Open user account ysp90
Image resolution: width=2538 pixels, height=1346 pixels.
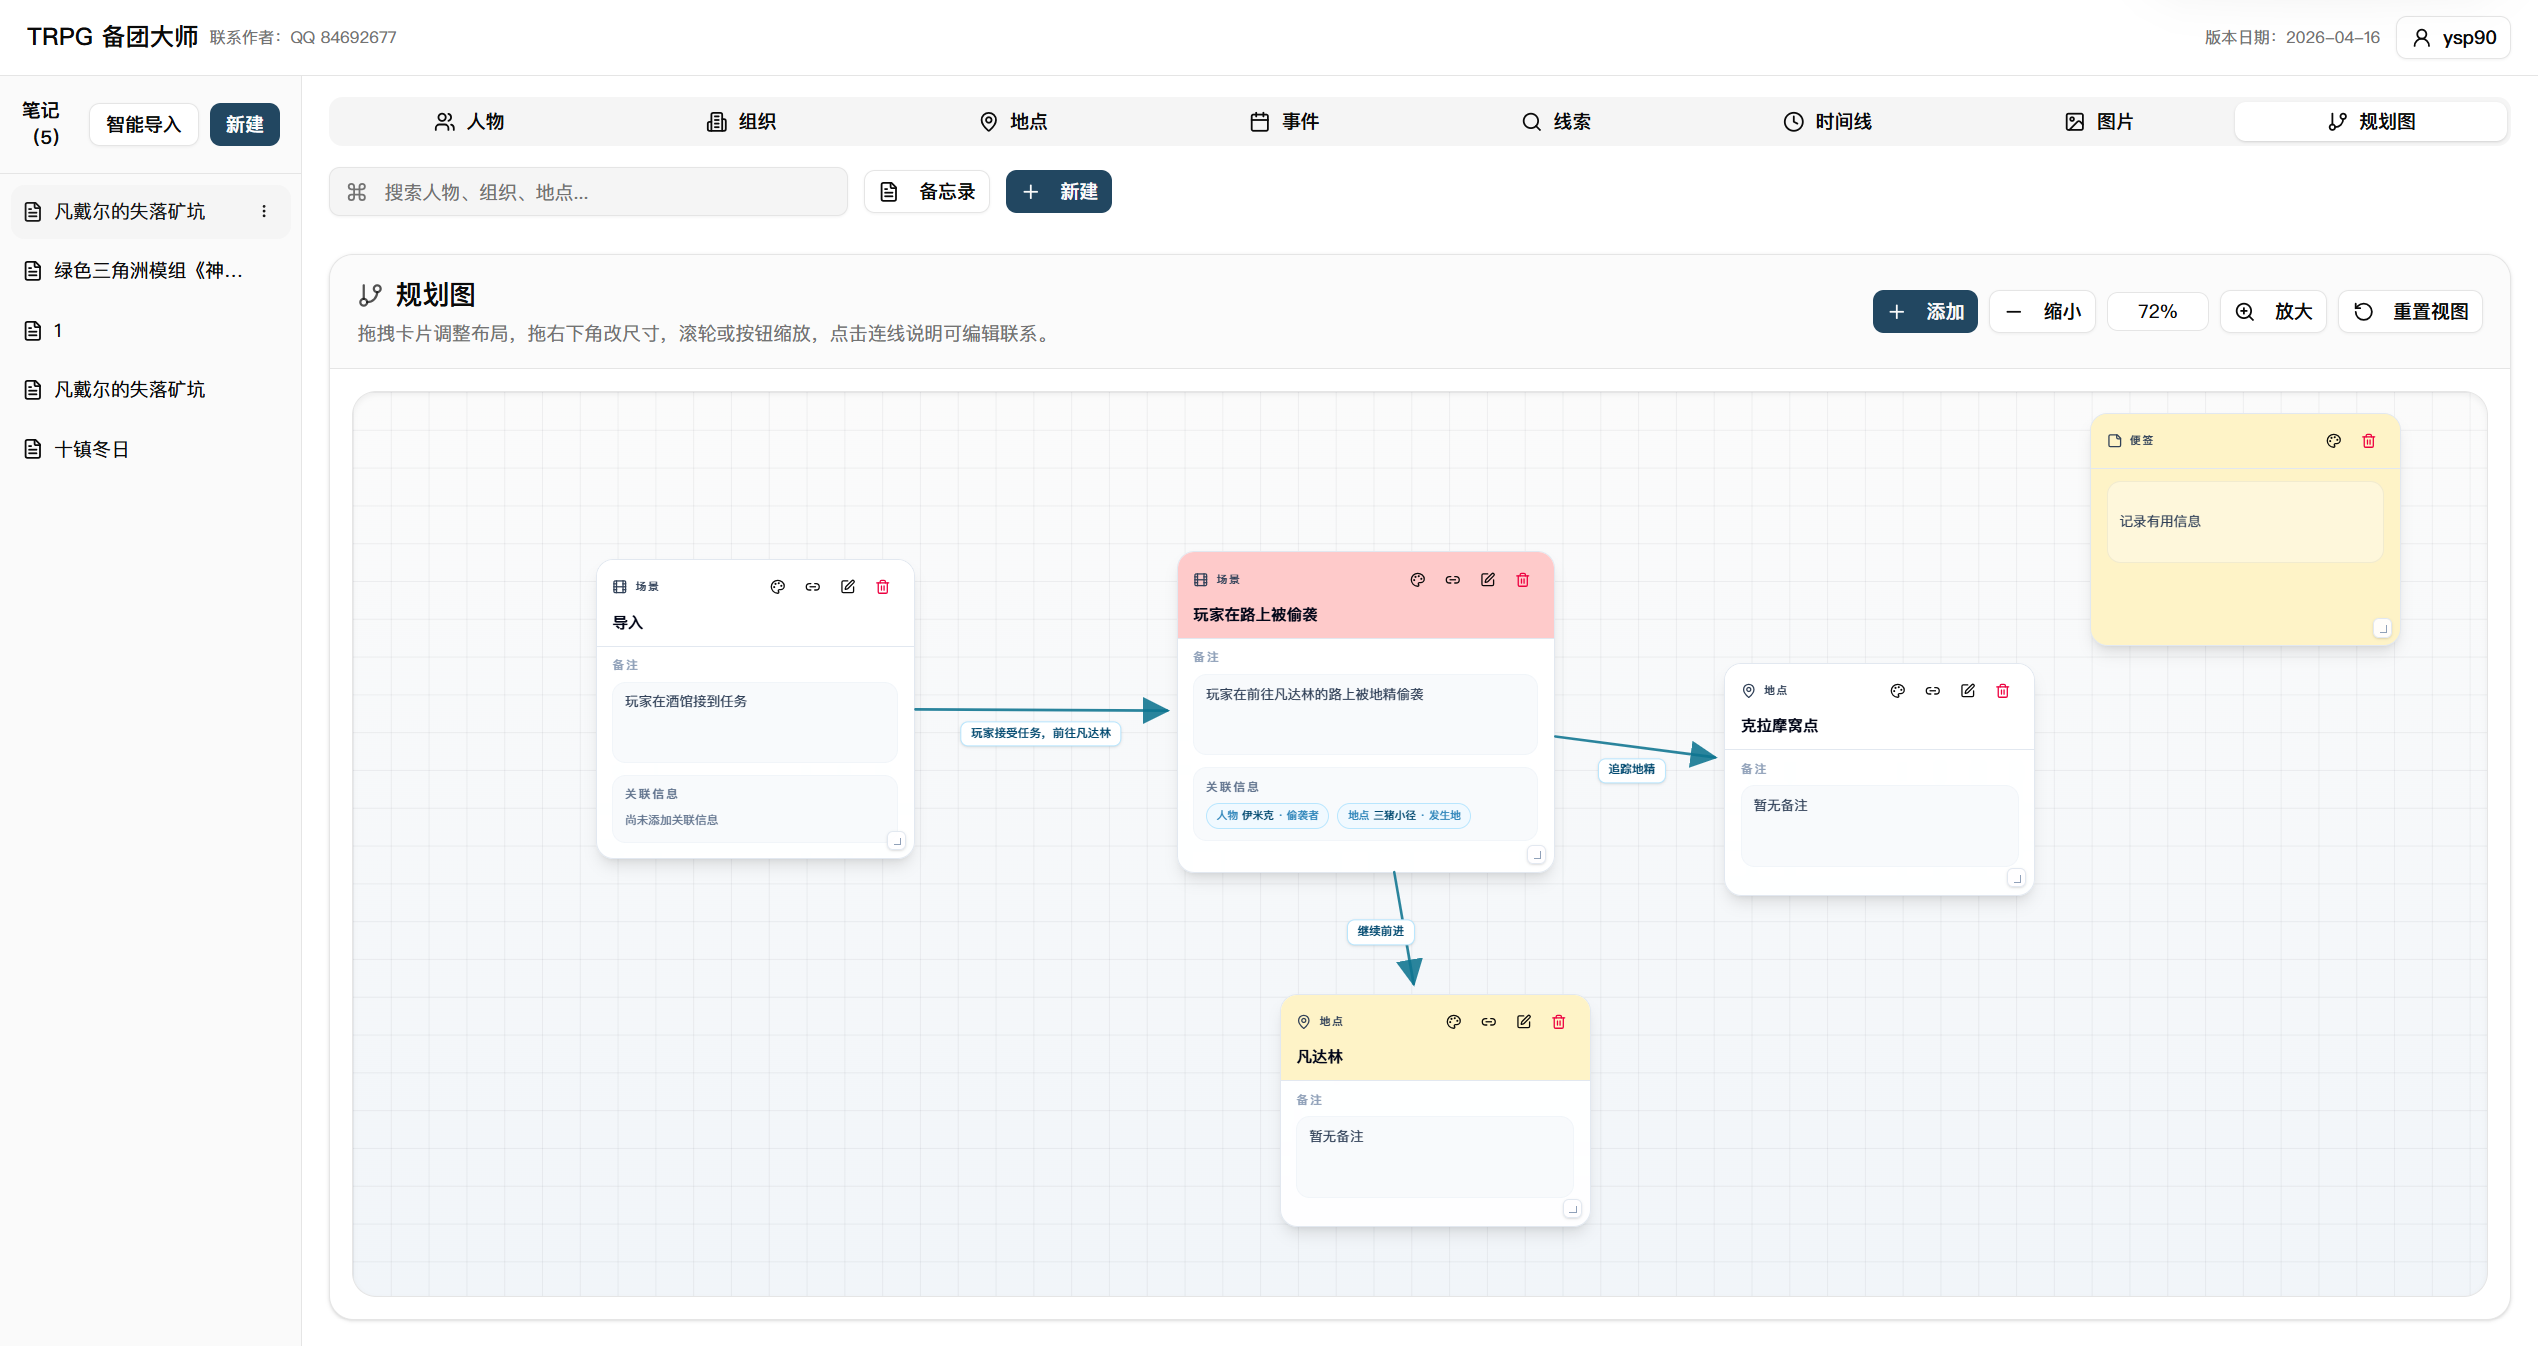[2454, 38]
